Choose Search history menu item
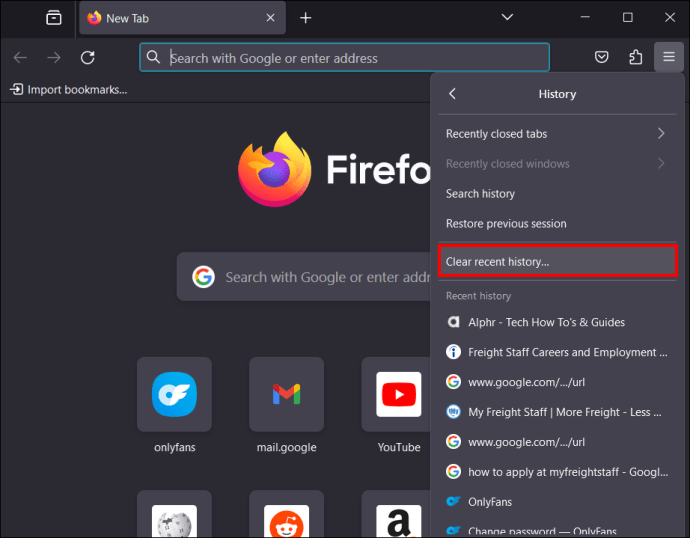This screenshot has height=538, width=690. click(x=557, y=194)
